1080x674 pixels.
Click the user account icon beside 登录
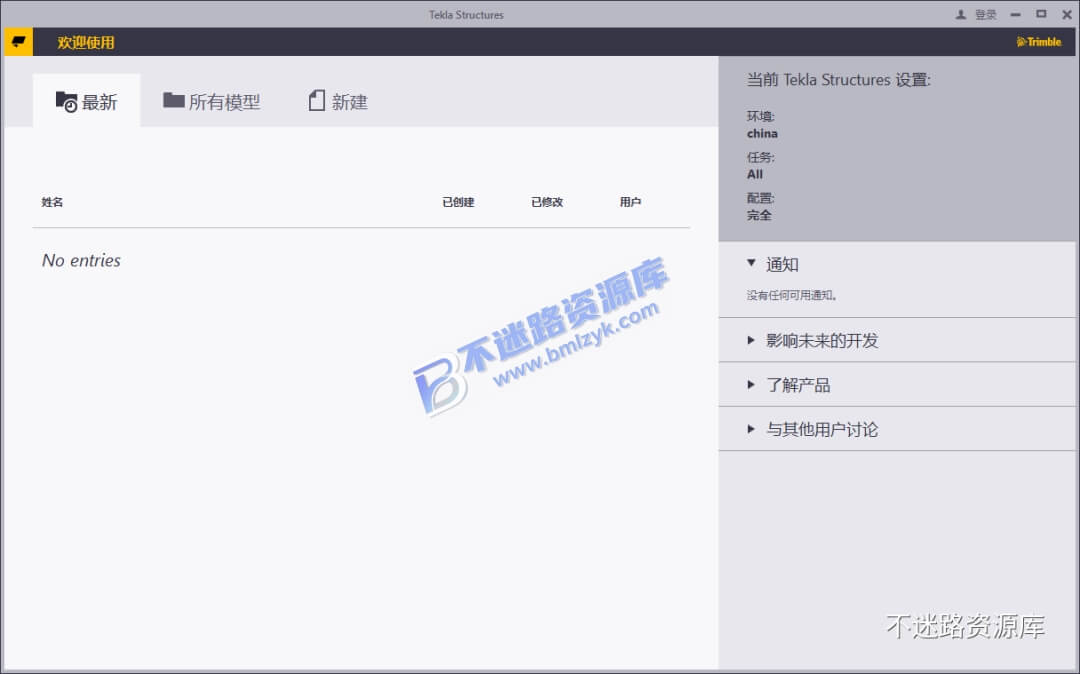click(x=961, y=14)
